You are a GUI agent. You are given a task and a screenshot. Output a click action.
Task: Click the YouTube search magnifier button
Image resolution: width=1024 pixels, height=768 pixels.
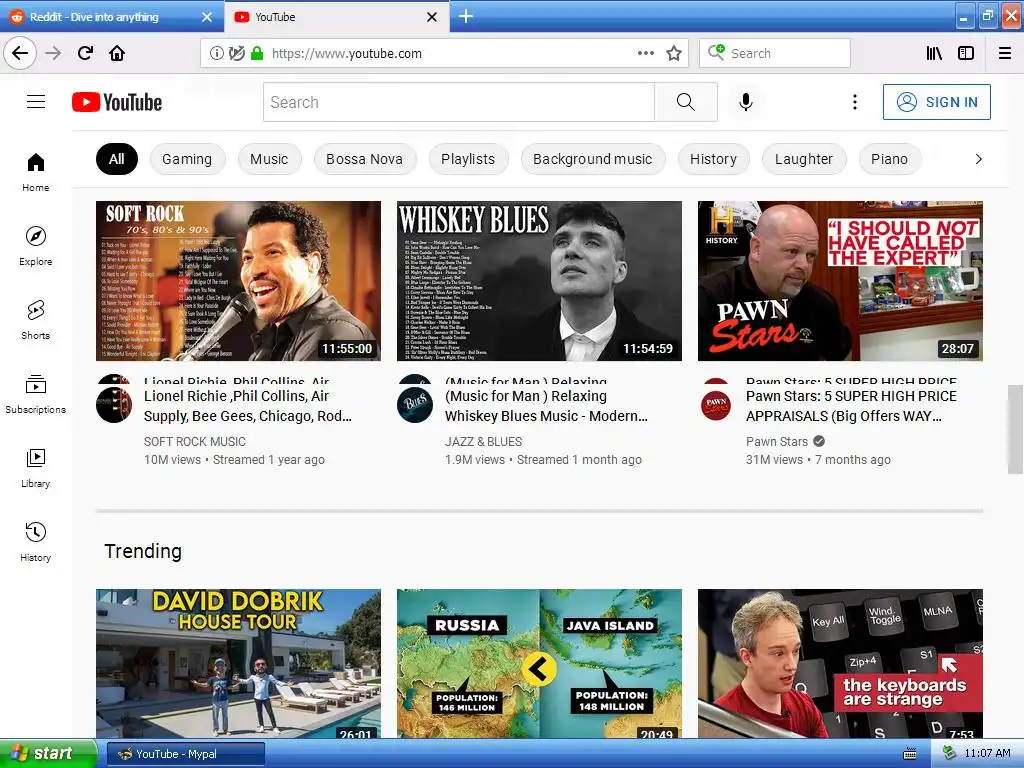coord(686,102)
